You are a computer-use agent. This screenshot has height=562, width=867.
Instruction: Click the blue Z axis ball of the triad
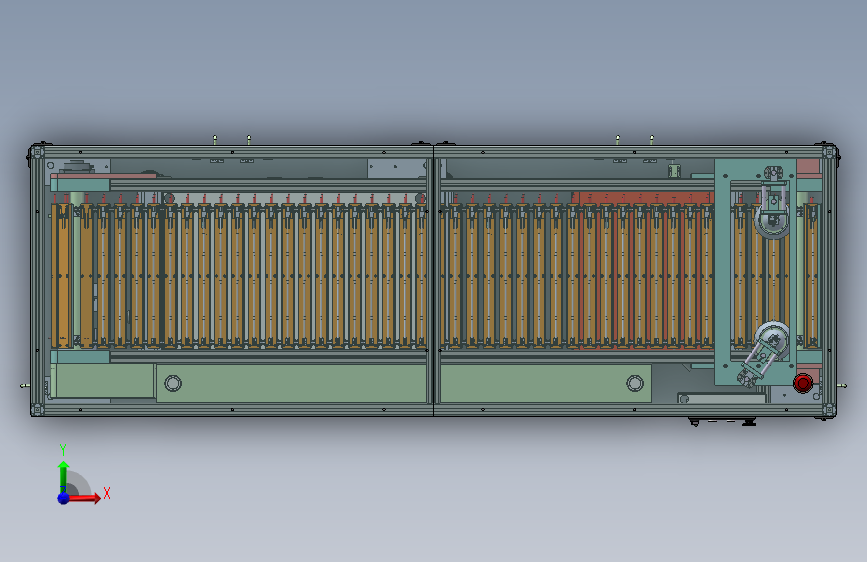point(63,498)
